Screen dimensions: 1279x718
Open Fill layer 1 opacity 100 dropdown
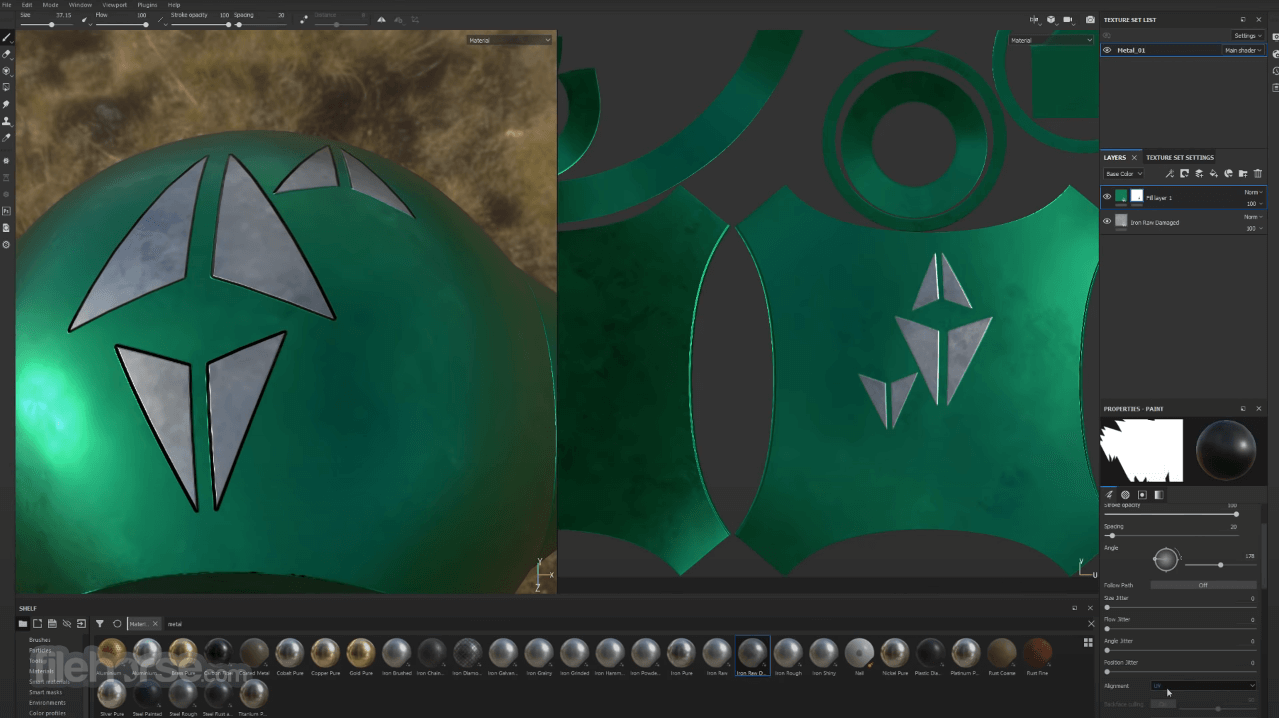tap(1254, 204)
